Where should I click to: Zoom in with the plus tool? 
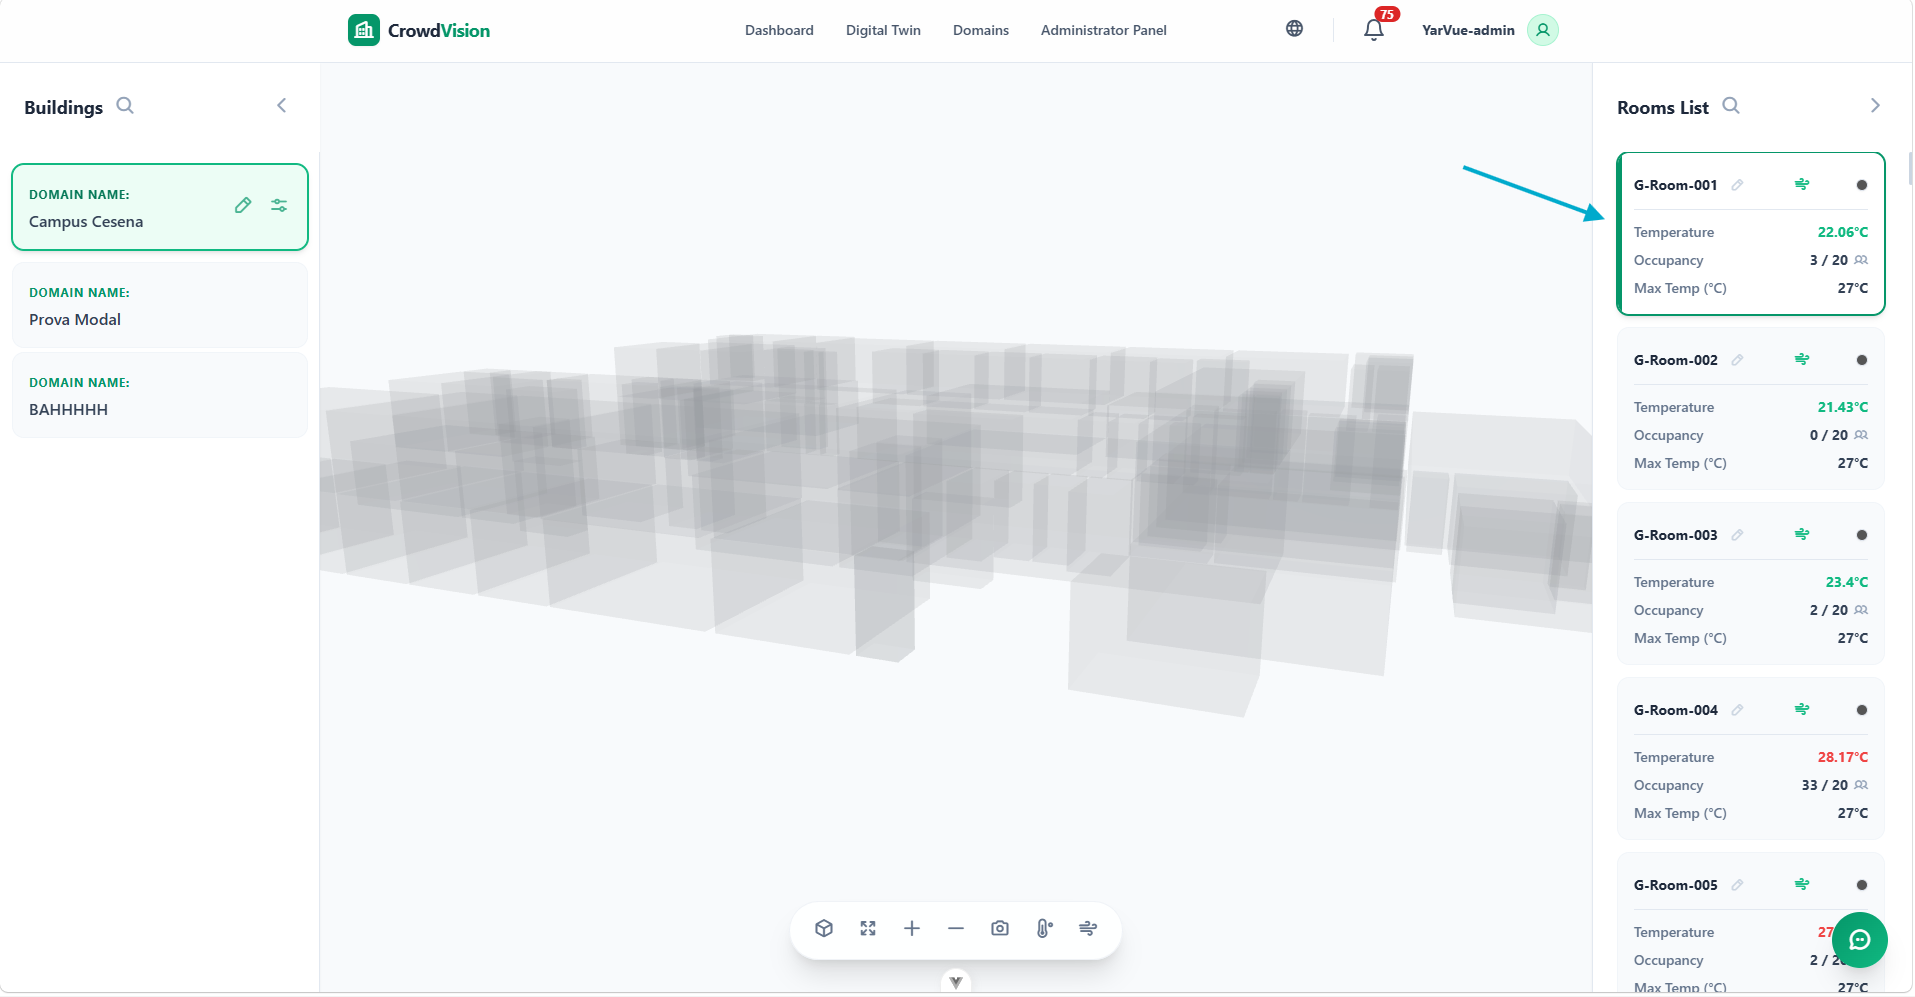pyautogui.click(x=912, y=928)
